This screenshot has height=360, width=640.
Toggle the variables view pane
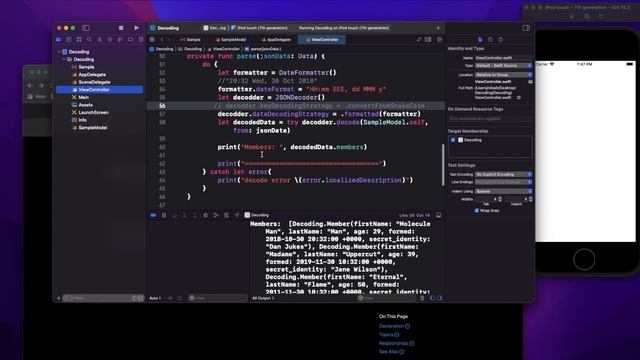pyautogui.click(x=433, y=298)
